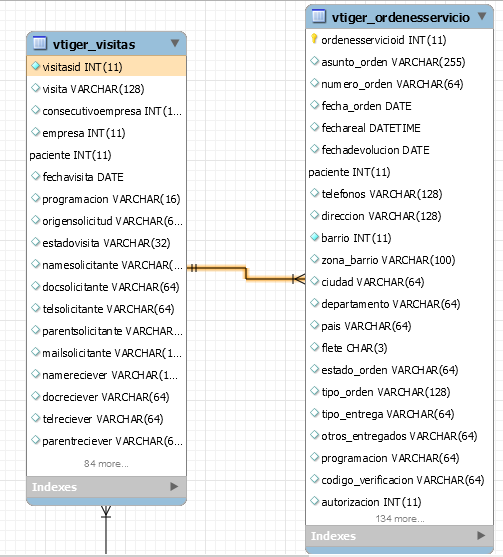Select the estado_orden VARCHAR(64) column
503x557 pixels.
[x=390, y=370]
